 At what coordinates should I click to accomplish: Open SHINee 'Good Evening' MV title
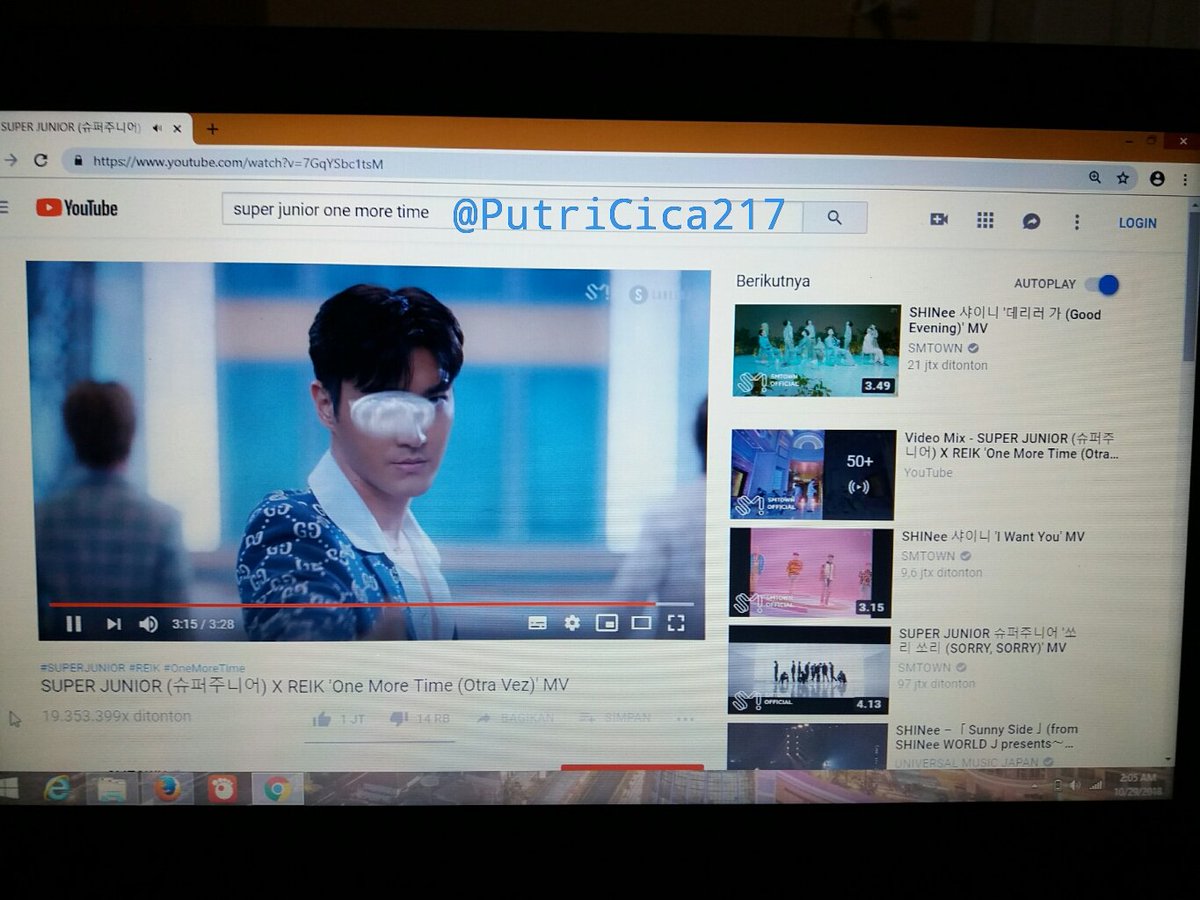[x=1004, y=321]
